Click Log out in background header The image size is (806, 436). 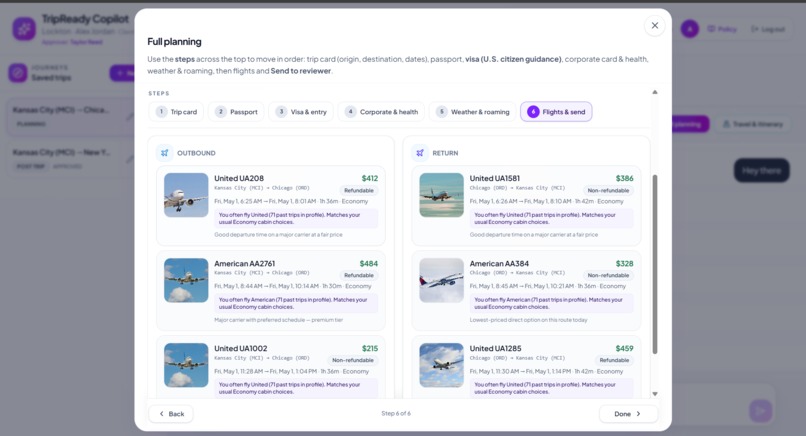(768, 29)
